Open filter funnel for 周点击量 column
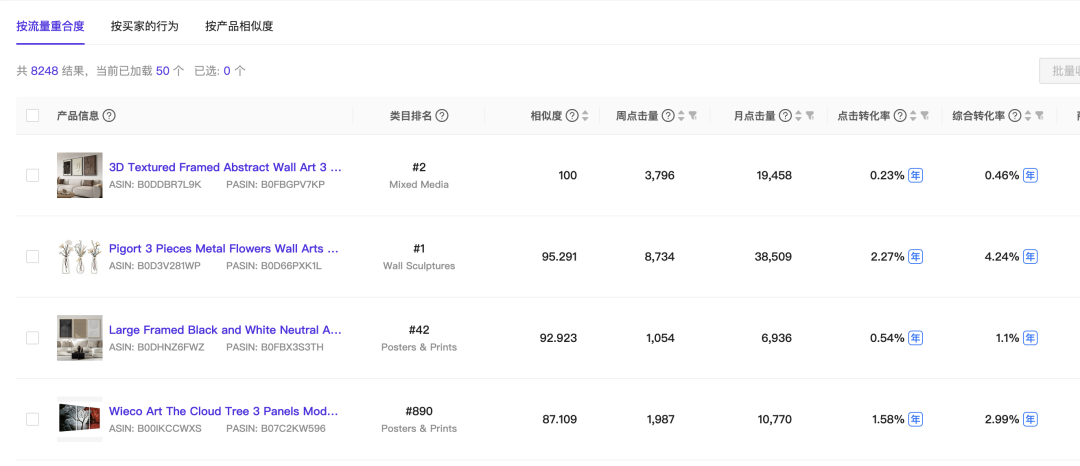Viewport: 1080px width, 466px height. [x=693, y=116]
